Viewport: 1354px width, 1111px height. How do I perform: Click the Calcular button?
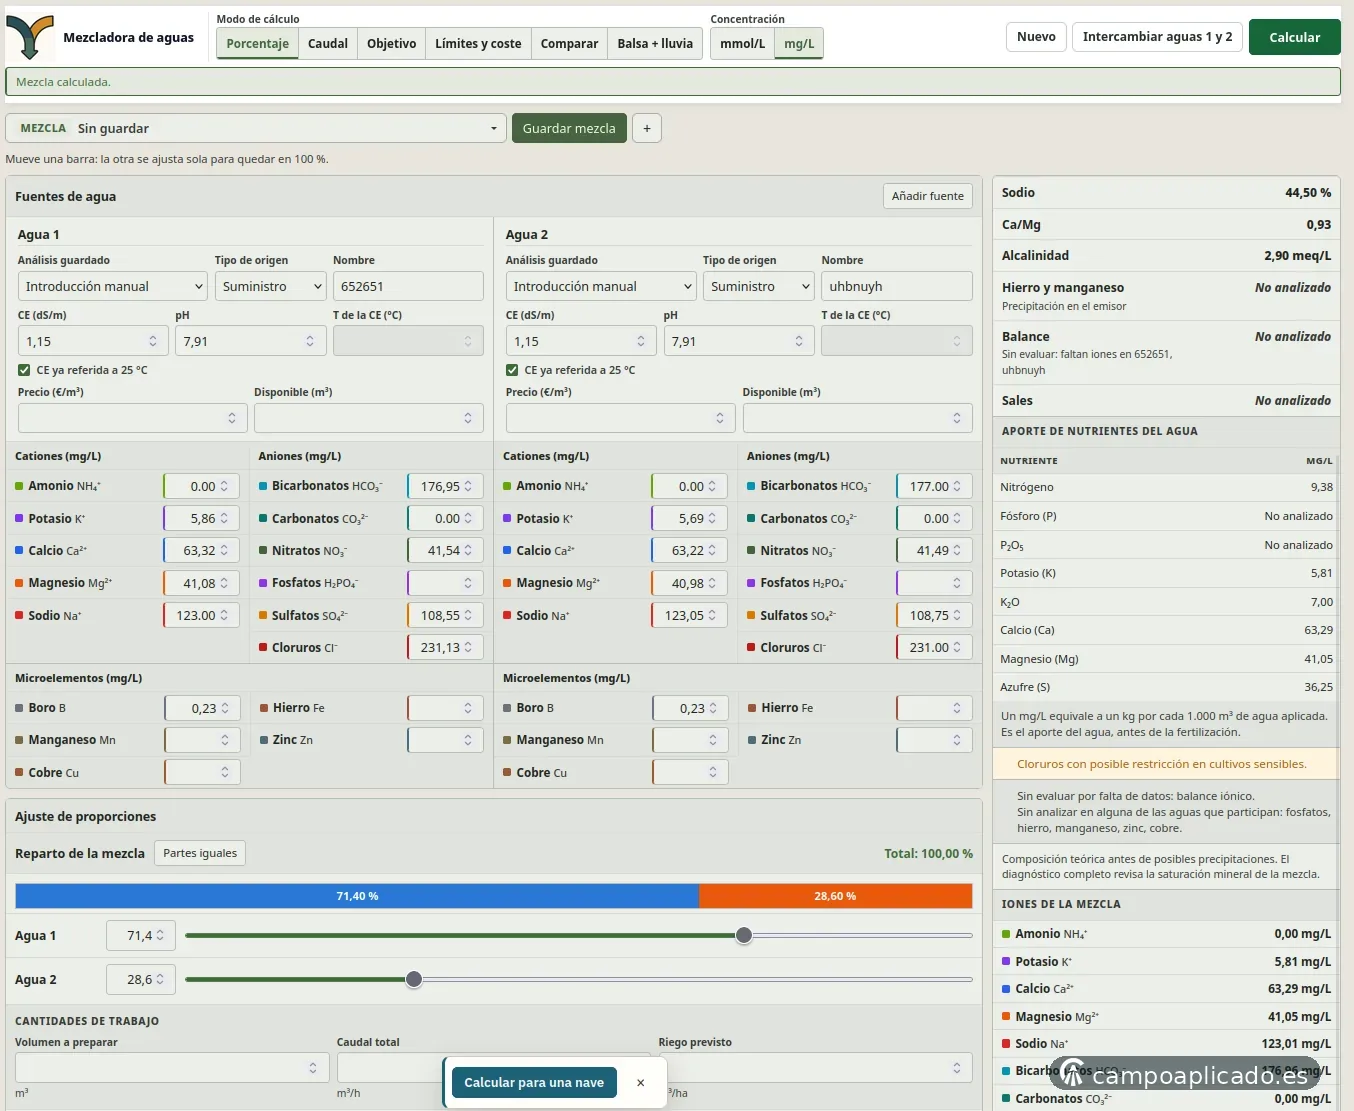(x=1295, y=37)
